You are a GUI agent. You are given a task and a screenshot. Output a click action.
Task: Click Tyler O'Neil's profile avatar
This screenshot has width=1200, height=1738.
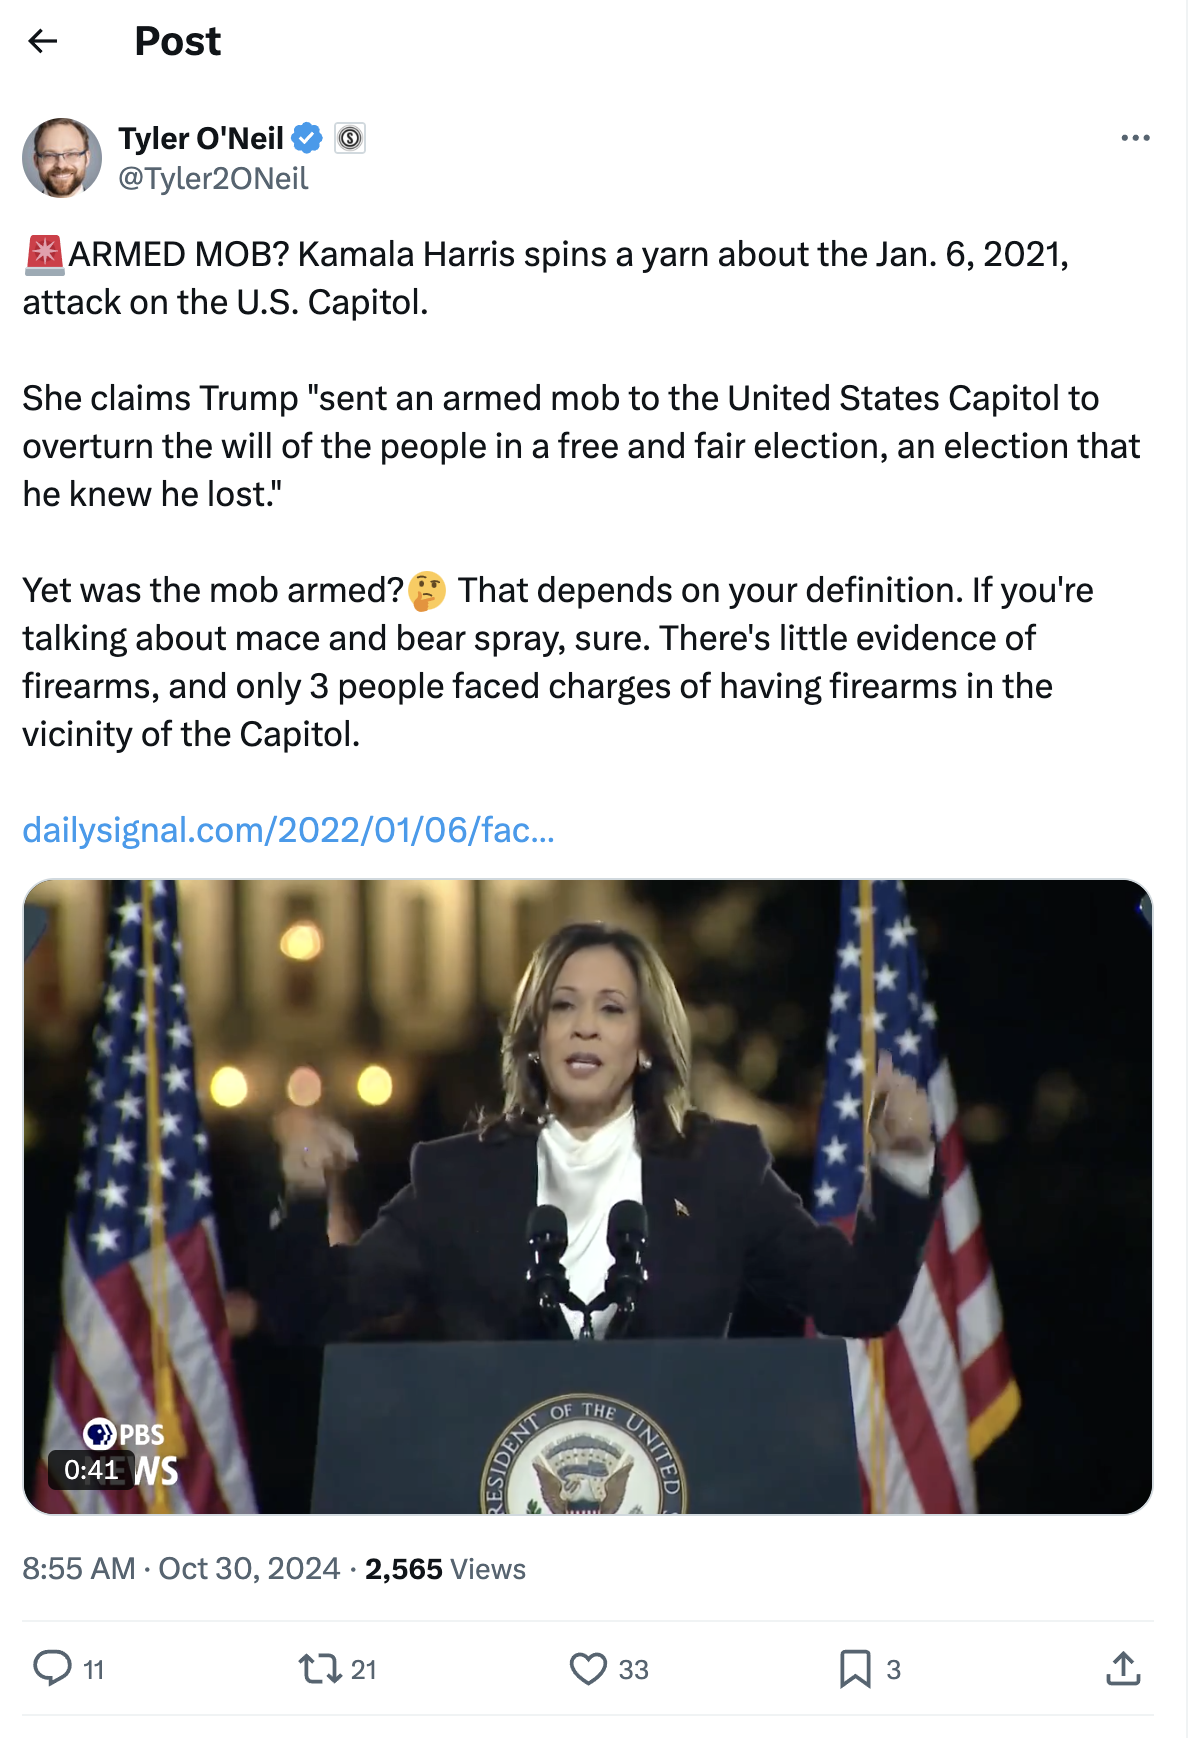point(62,158)
